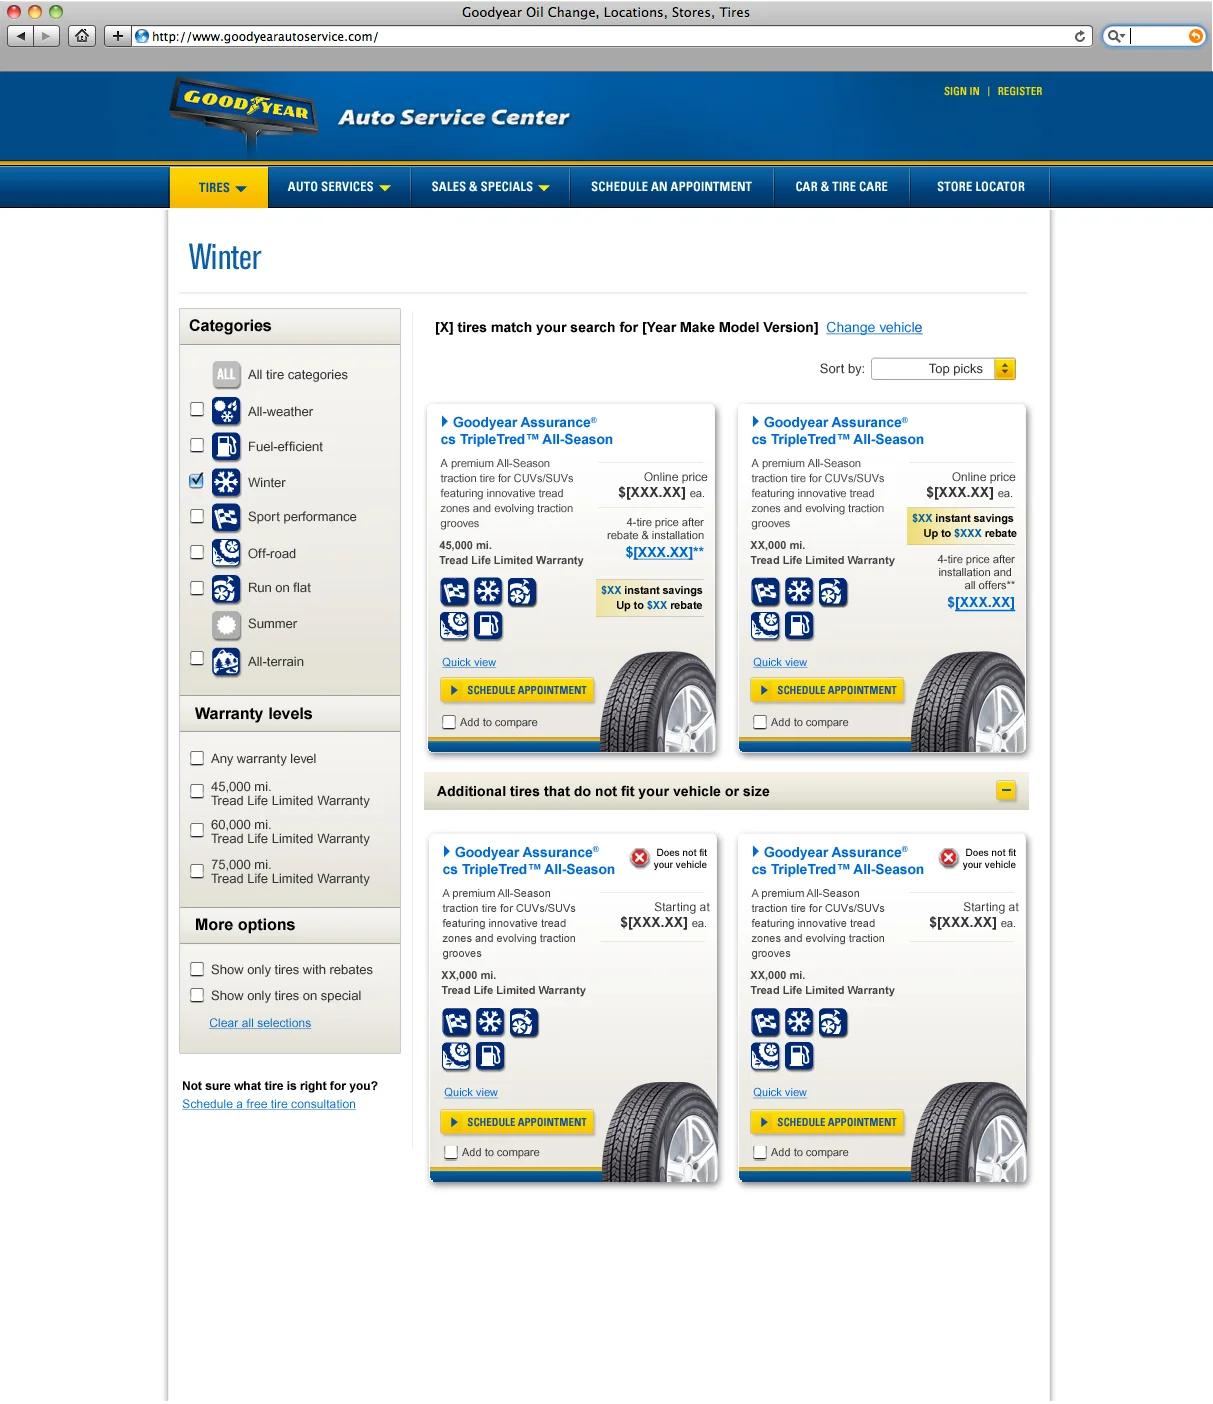Click the Run on flat category icon
Image resolution: width=1213 pixels, height=1404 pixels.
(226, 588)
